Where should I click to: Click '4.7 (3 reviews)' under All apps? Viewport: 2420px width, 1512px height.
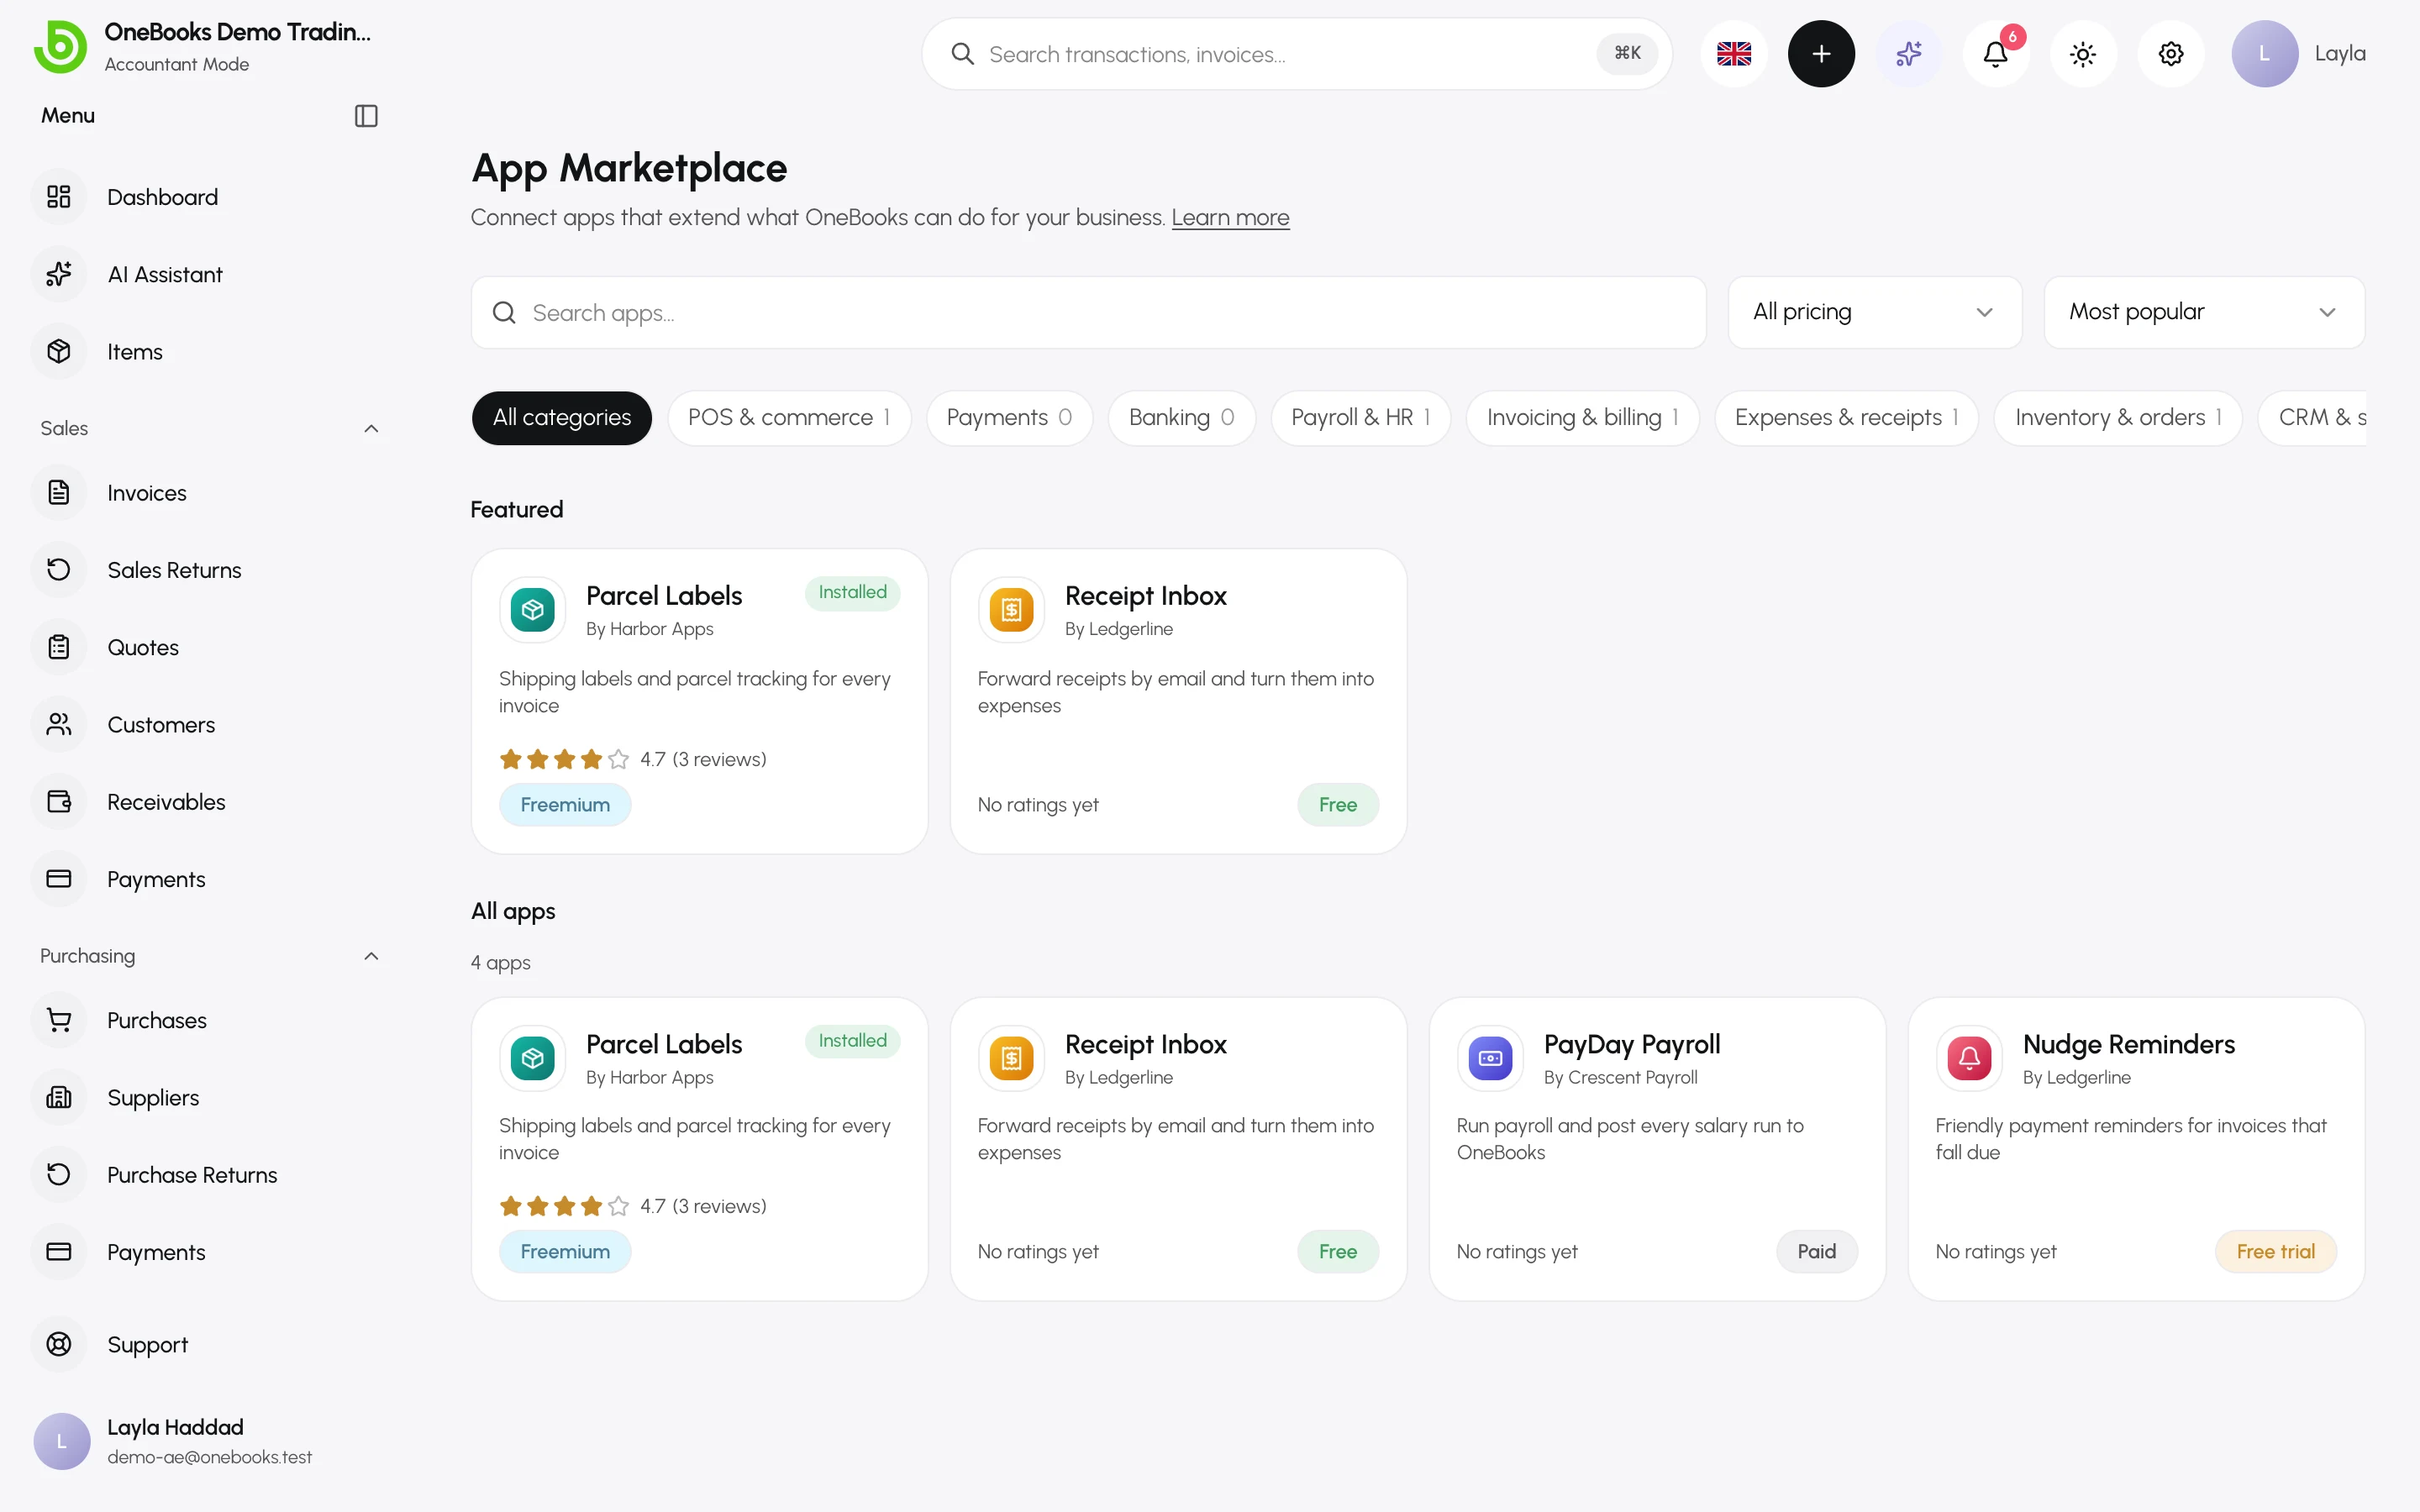pos(703,1206)
